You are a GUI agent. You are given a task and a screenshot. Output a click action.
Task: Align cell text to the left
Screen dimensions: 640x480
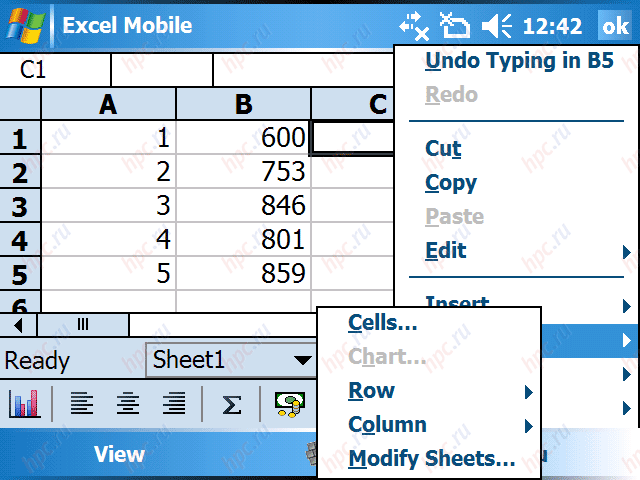[82, 403]
